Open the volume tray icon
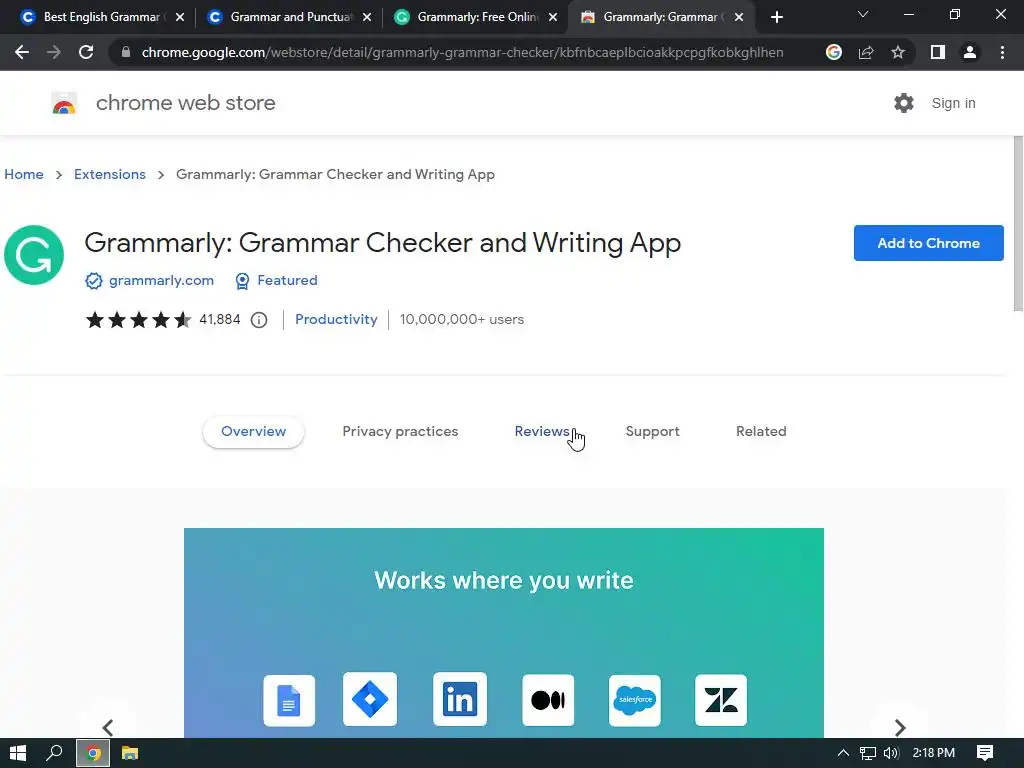 (891, 753)
